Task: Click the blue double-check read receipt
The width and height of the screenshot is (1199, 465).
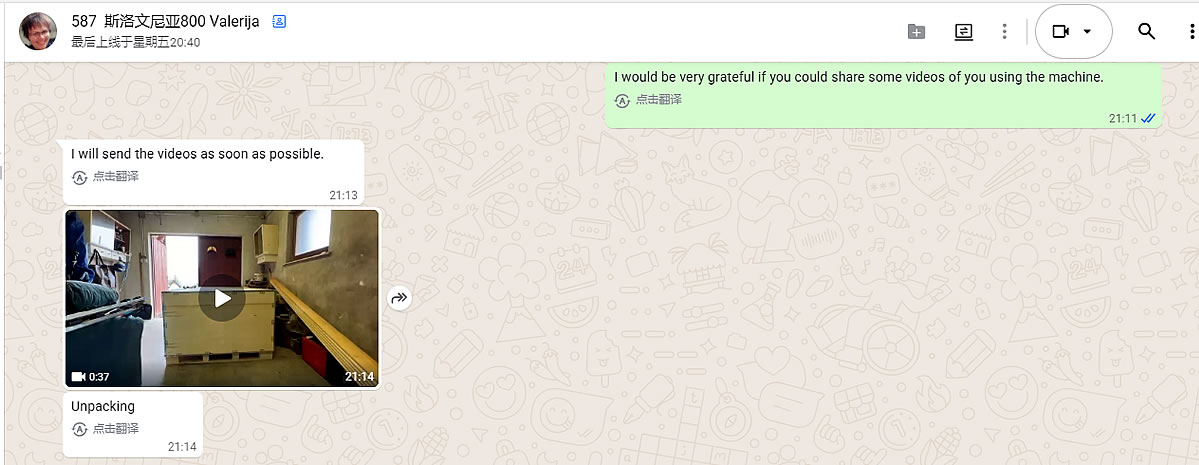Action: coord(1148,119)
